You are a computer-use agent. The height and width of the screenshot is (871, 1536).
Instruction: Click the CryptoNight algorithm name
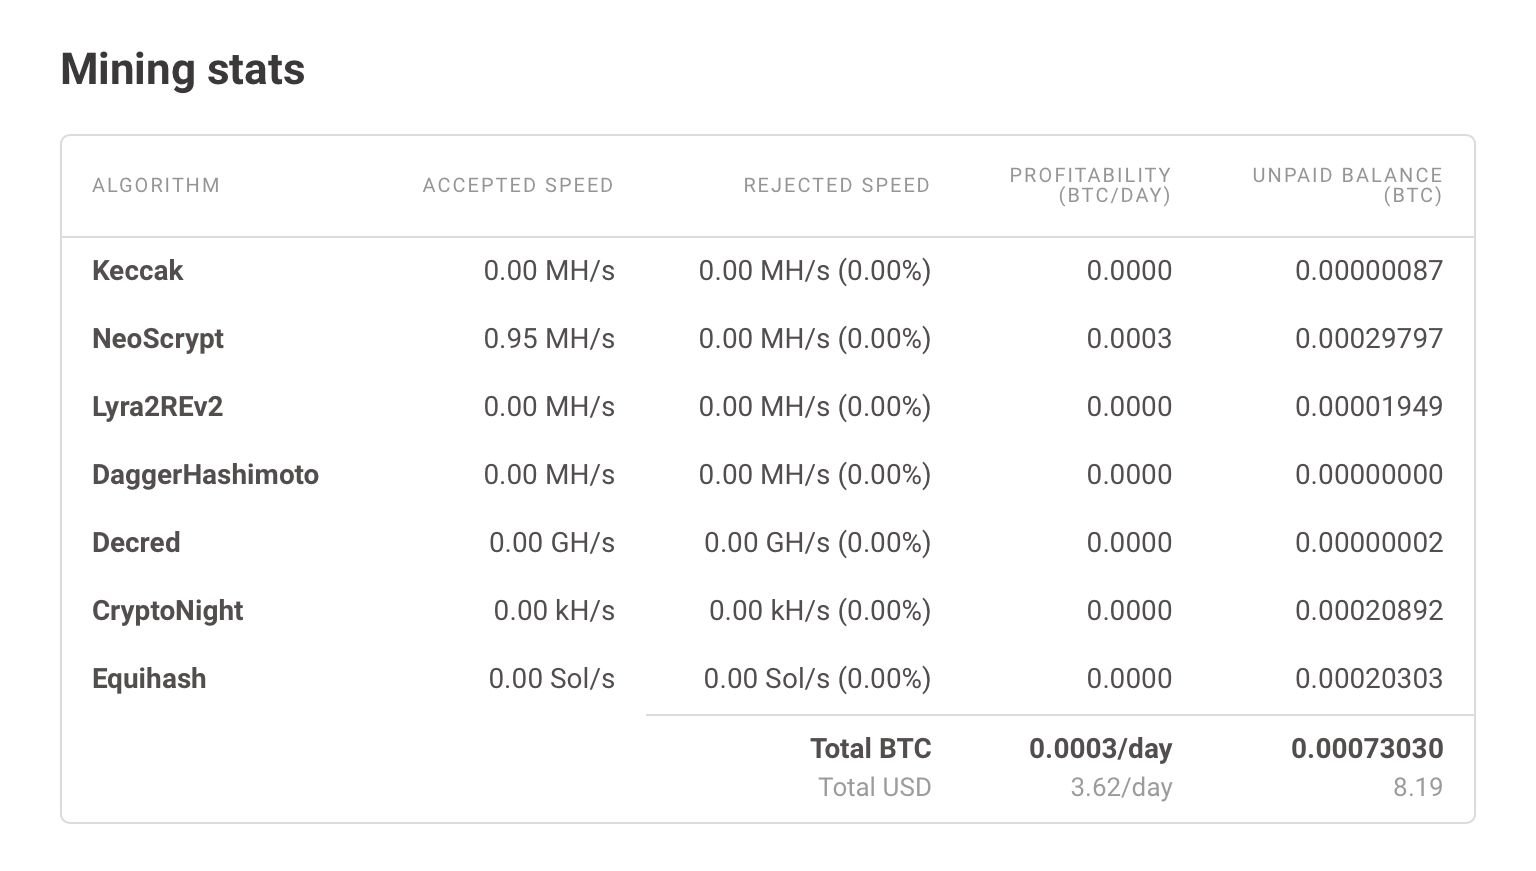click(x=167, y=611)
